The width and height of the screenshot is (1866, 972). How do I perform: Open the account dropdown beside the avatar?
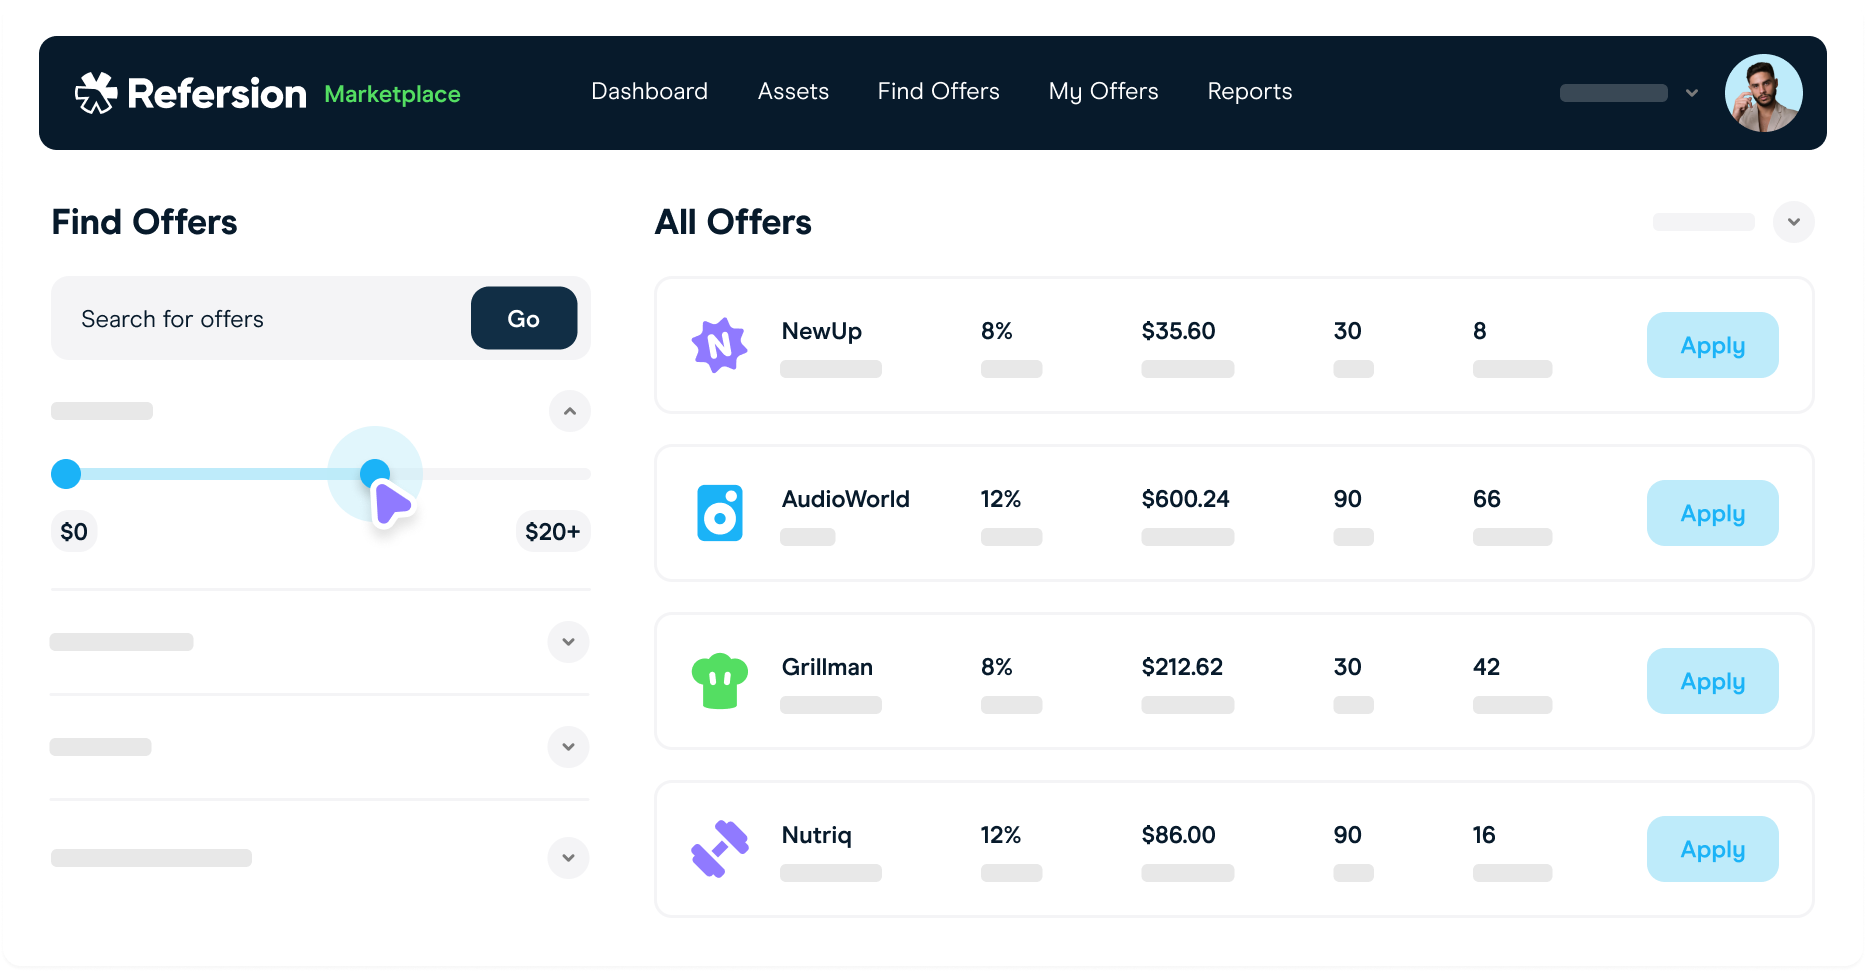pos(1692,93)
